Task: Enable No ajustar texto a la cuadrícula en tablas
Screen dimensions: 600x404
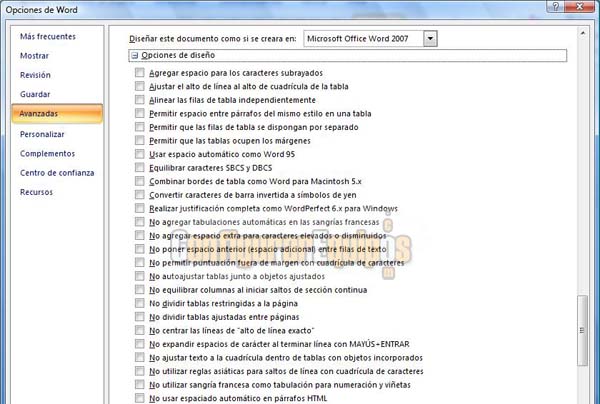Action: 140,357
